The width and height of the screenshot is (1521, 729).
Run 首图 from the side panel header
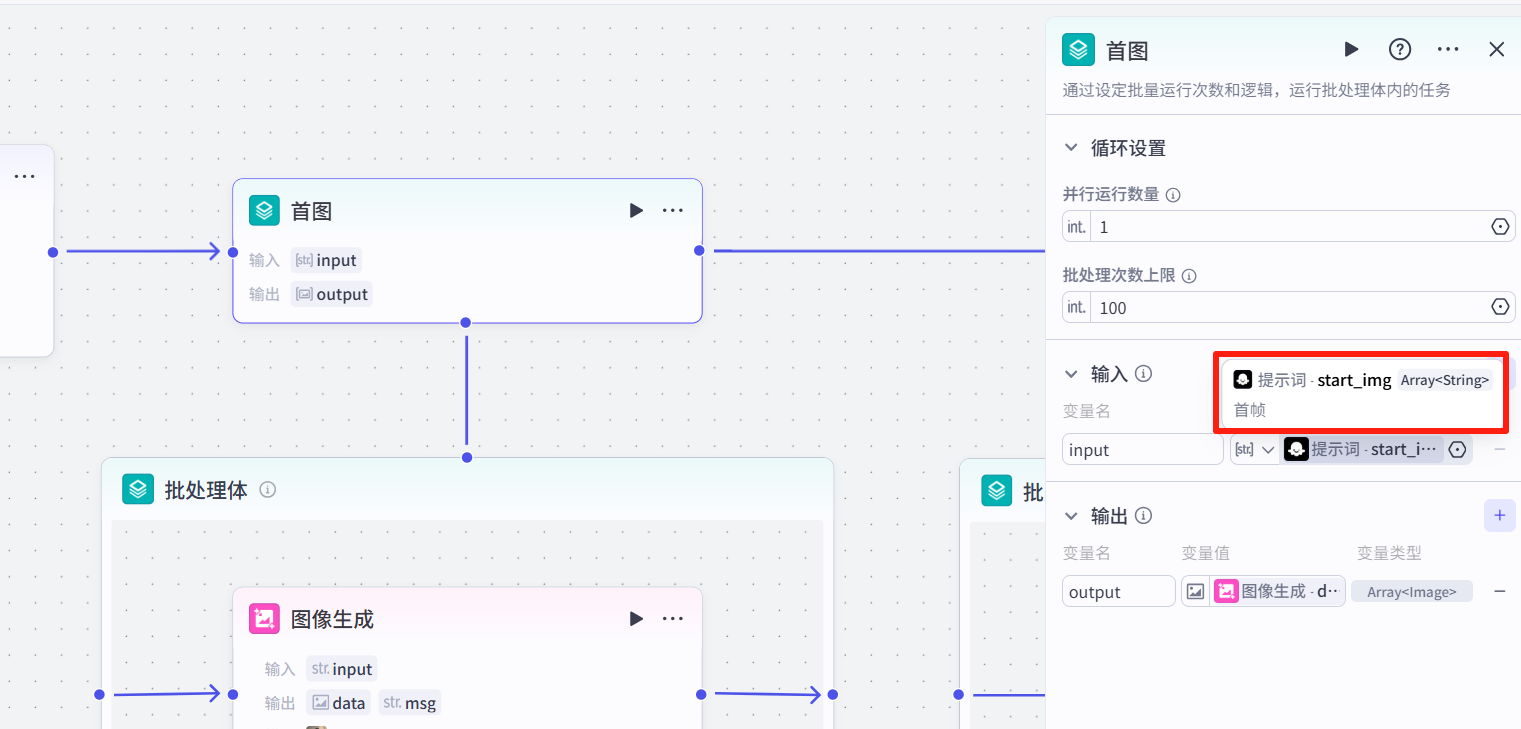pos(1351,49)
